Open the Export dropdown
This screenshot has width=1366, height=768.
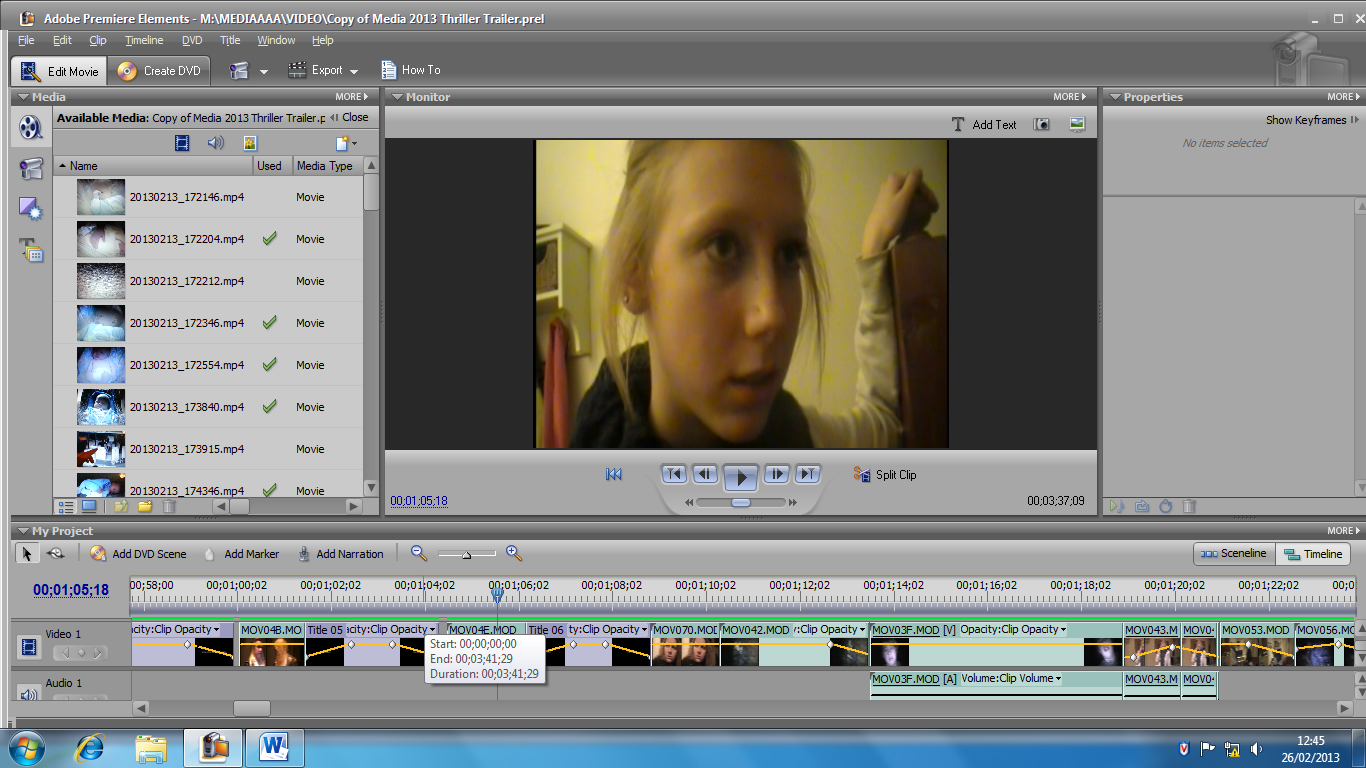[323, 70]
